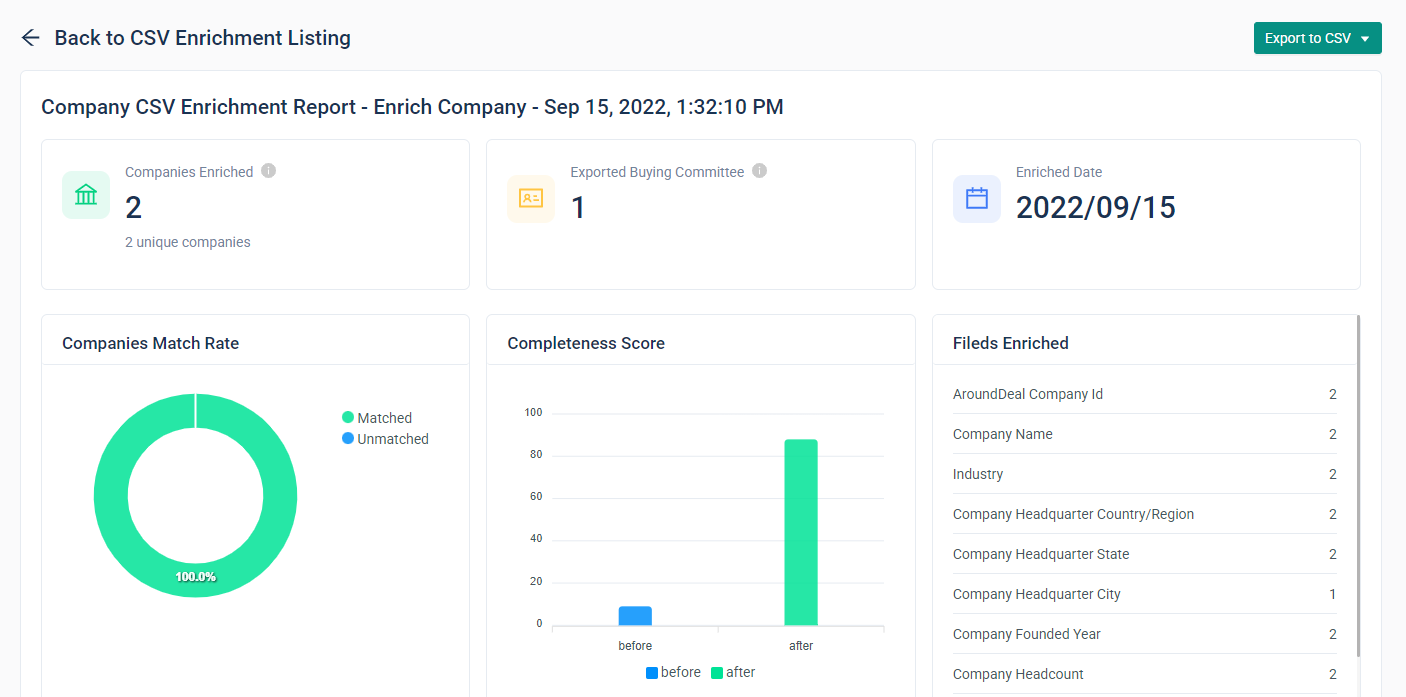The width and height of the screenshot is (1406, 697).
Task: Select the AroundDeal Company Id row
Action: pos(1144,394)
